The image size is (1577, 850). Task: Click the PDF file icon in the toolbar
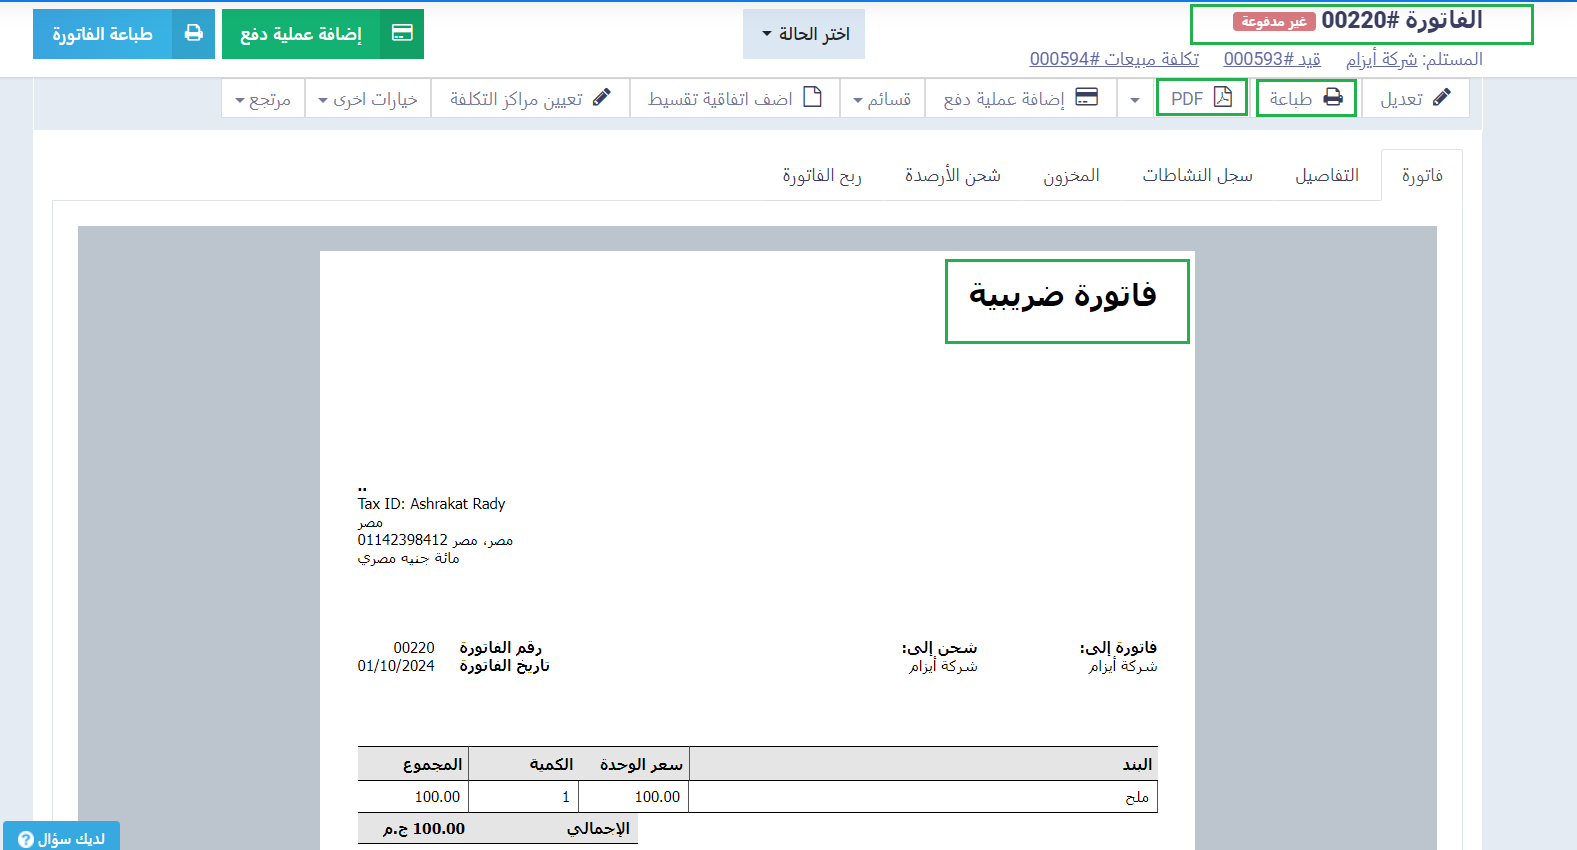pos(1223,98)
